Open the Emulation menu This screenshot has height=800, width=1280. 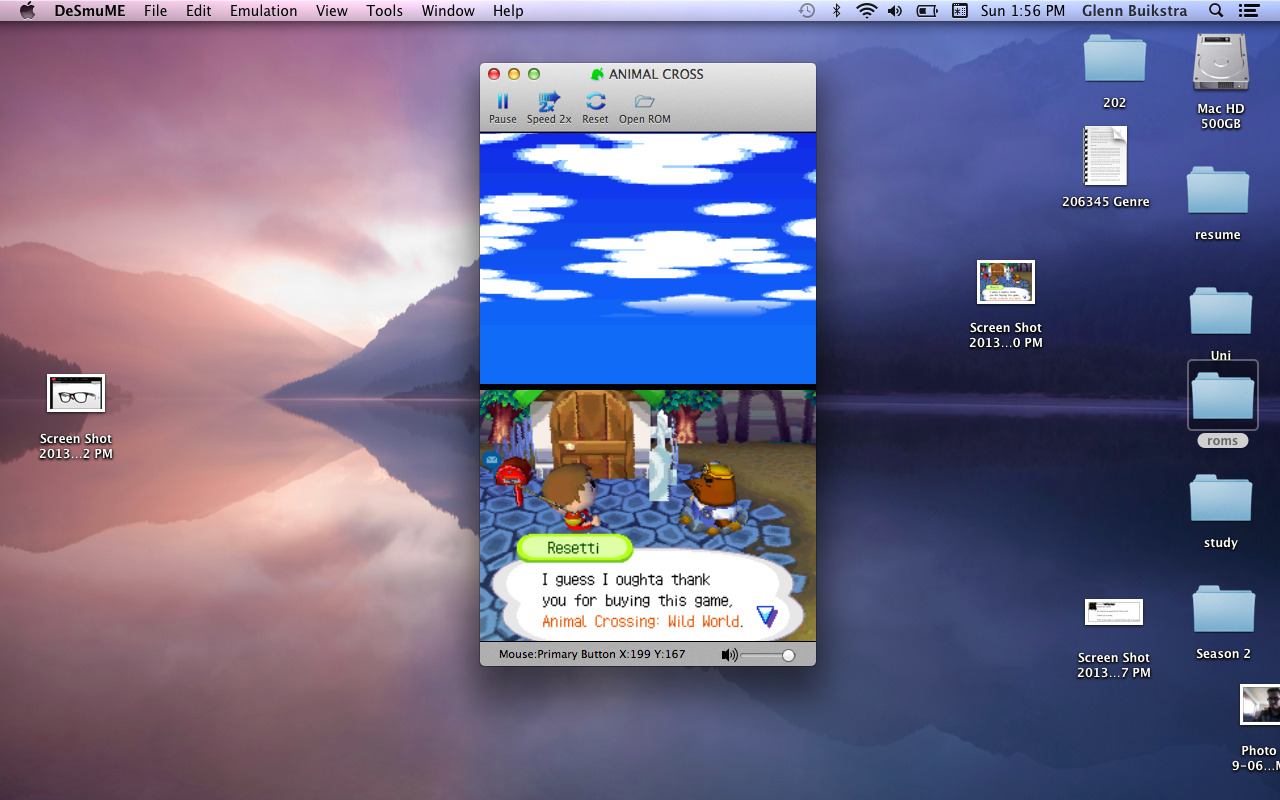coord(263,11)
